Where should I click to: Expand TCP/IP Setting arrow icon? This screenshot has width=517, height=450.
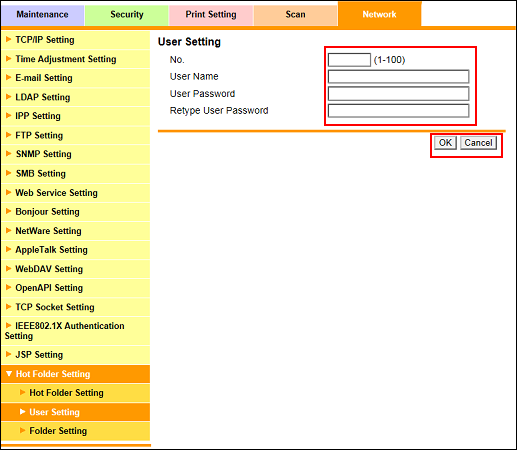(x=9, y=39)
